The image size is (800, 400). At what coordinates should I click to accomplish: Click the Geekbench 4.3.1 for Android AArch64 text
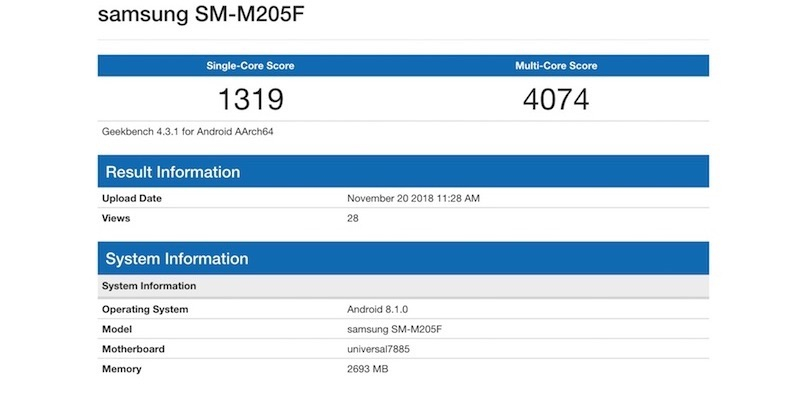pyautogui.click(x=188, y=132)
